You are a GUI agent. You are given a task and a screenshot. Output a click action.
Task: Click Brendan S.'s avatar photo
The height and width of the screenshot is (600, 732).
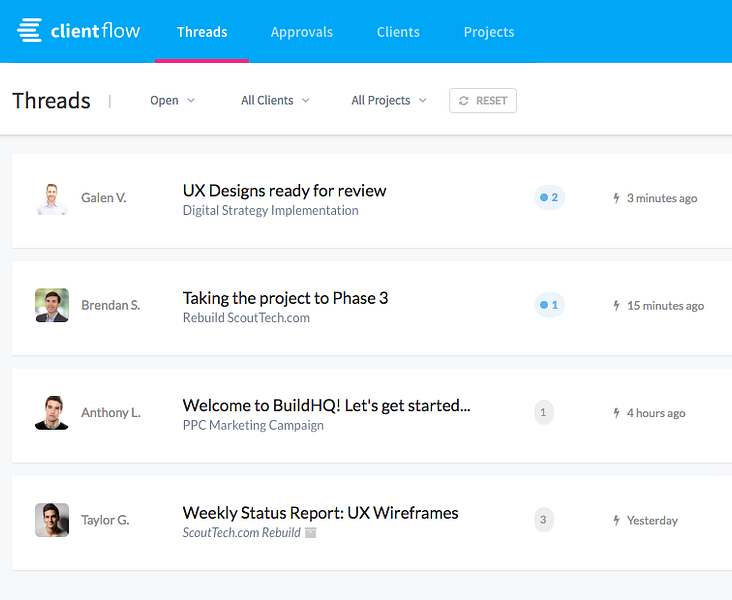point(52,305)
